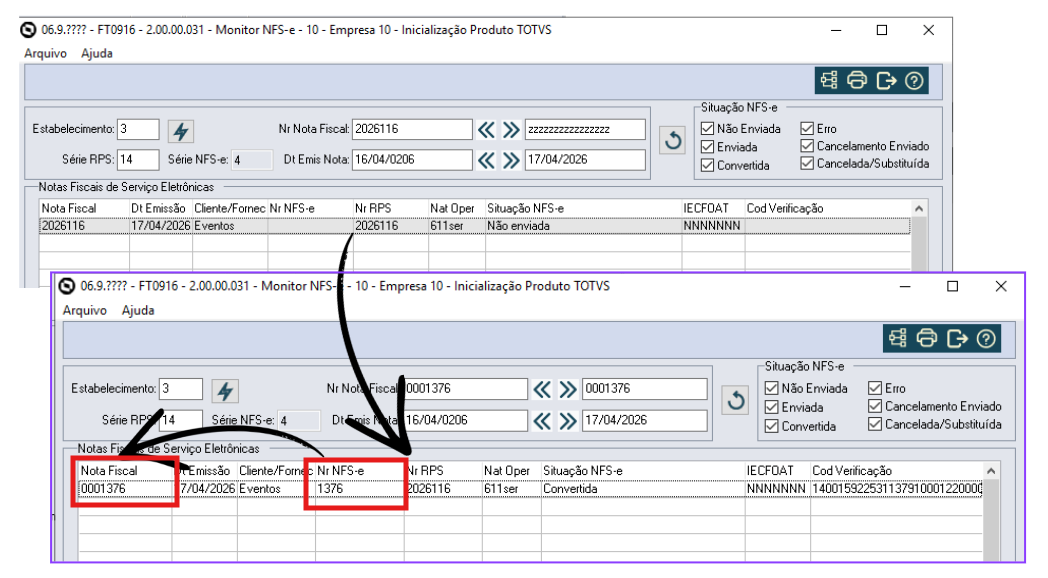Click Estabelecimento field in back window

click(138, 129)
